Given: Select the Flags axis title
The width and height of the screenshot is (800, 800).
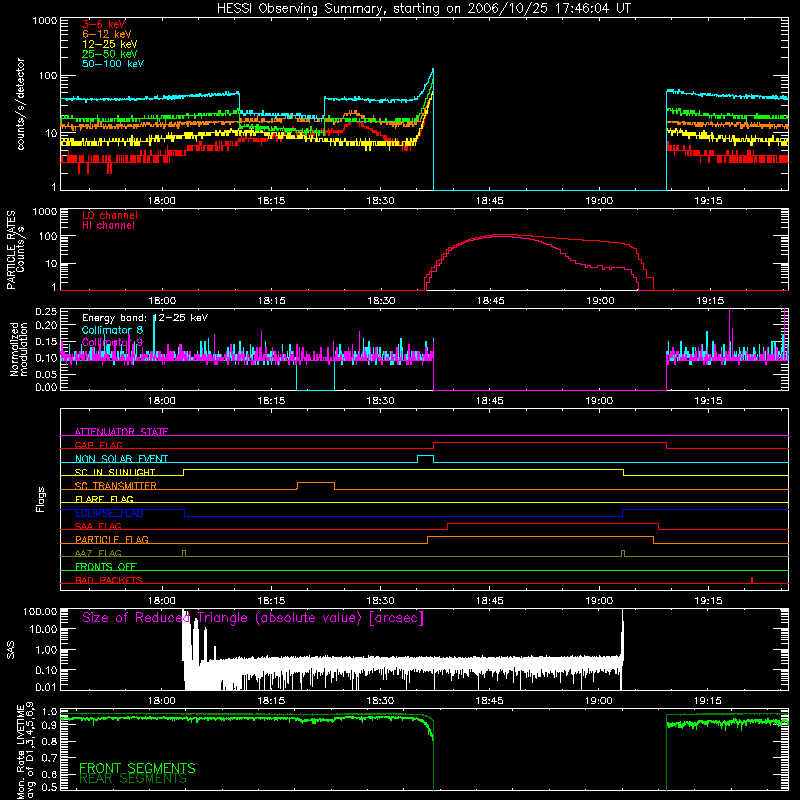Looking at the screenshot, I should (41, 499).
